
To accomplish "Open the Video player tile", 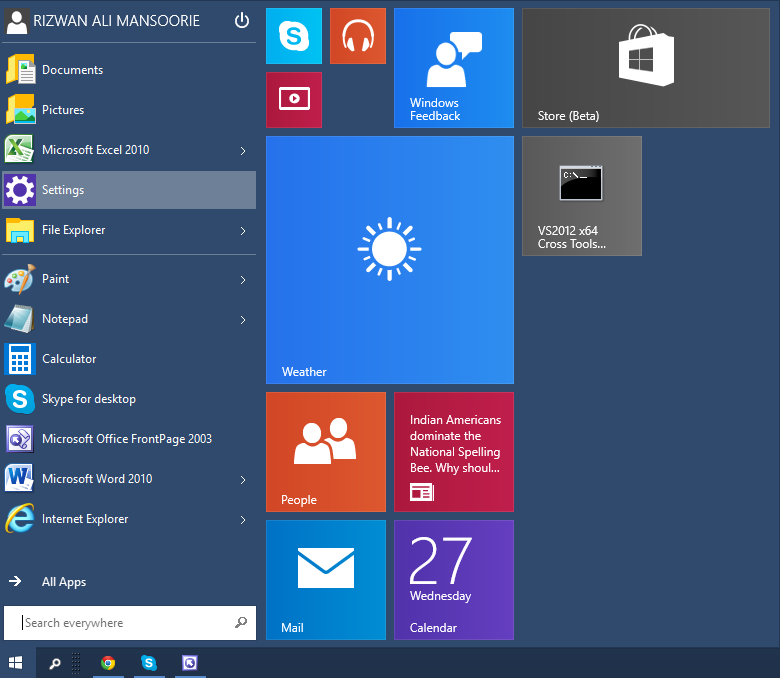I will (293, 99).
